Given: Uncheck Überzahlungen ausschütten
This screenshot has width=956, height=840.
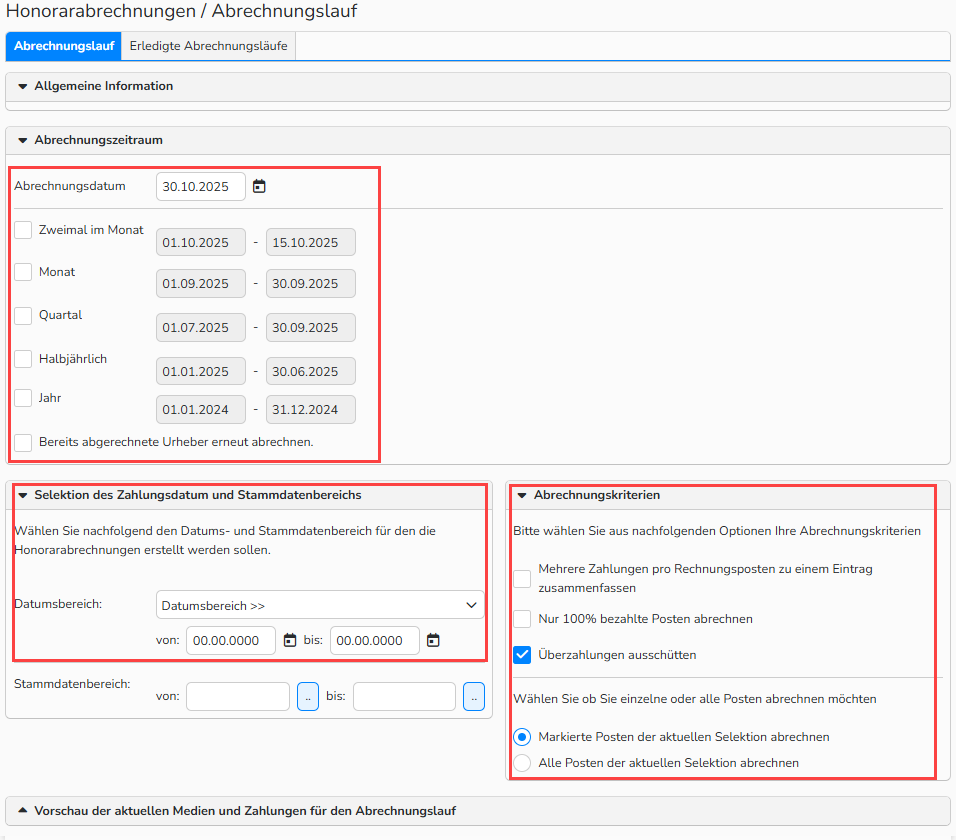Looking at the screenshot, I should click(522, 655).
